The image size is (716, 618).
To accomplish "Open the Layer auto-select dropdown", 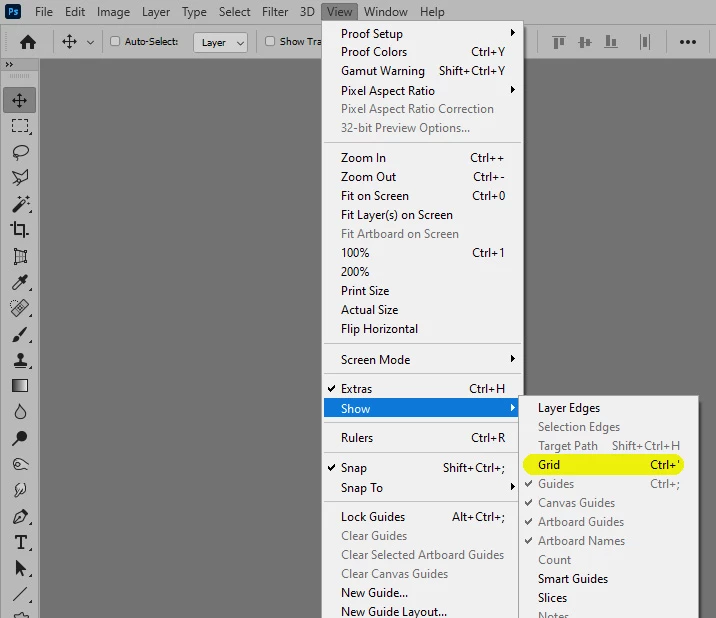I will coord(221,42).
